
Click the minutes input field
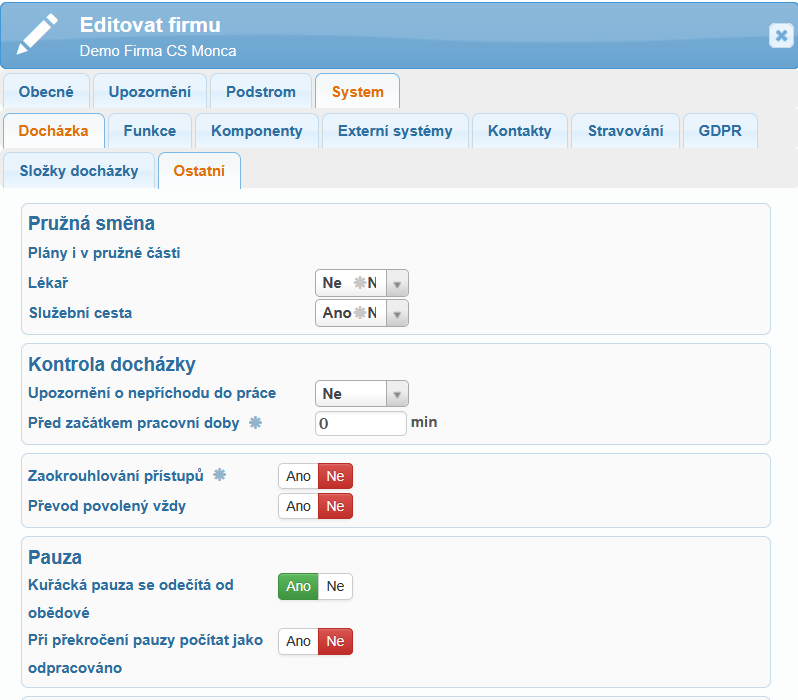click(361, 423)
